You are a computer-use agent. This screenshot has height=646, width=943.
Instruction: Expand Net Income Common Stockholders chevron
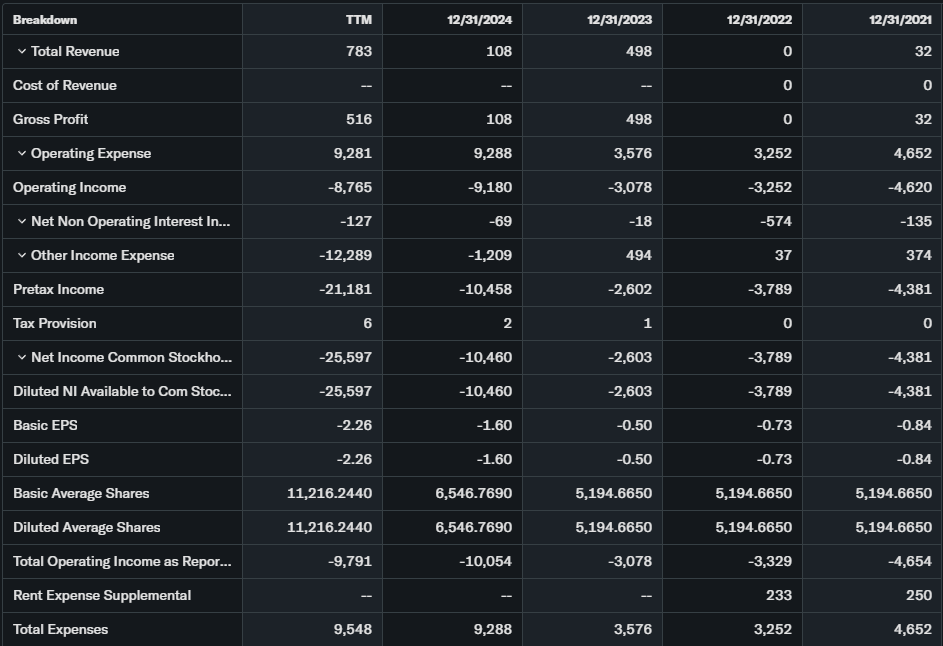(22, 358)
